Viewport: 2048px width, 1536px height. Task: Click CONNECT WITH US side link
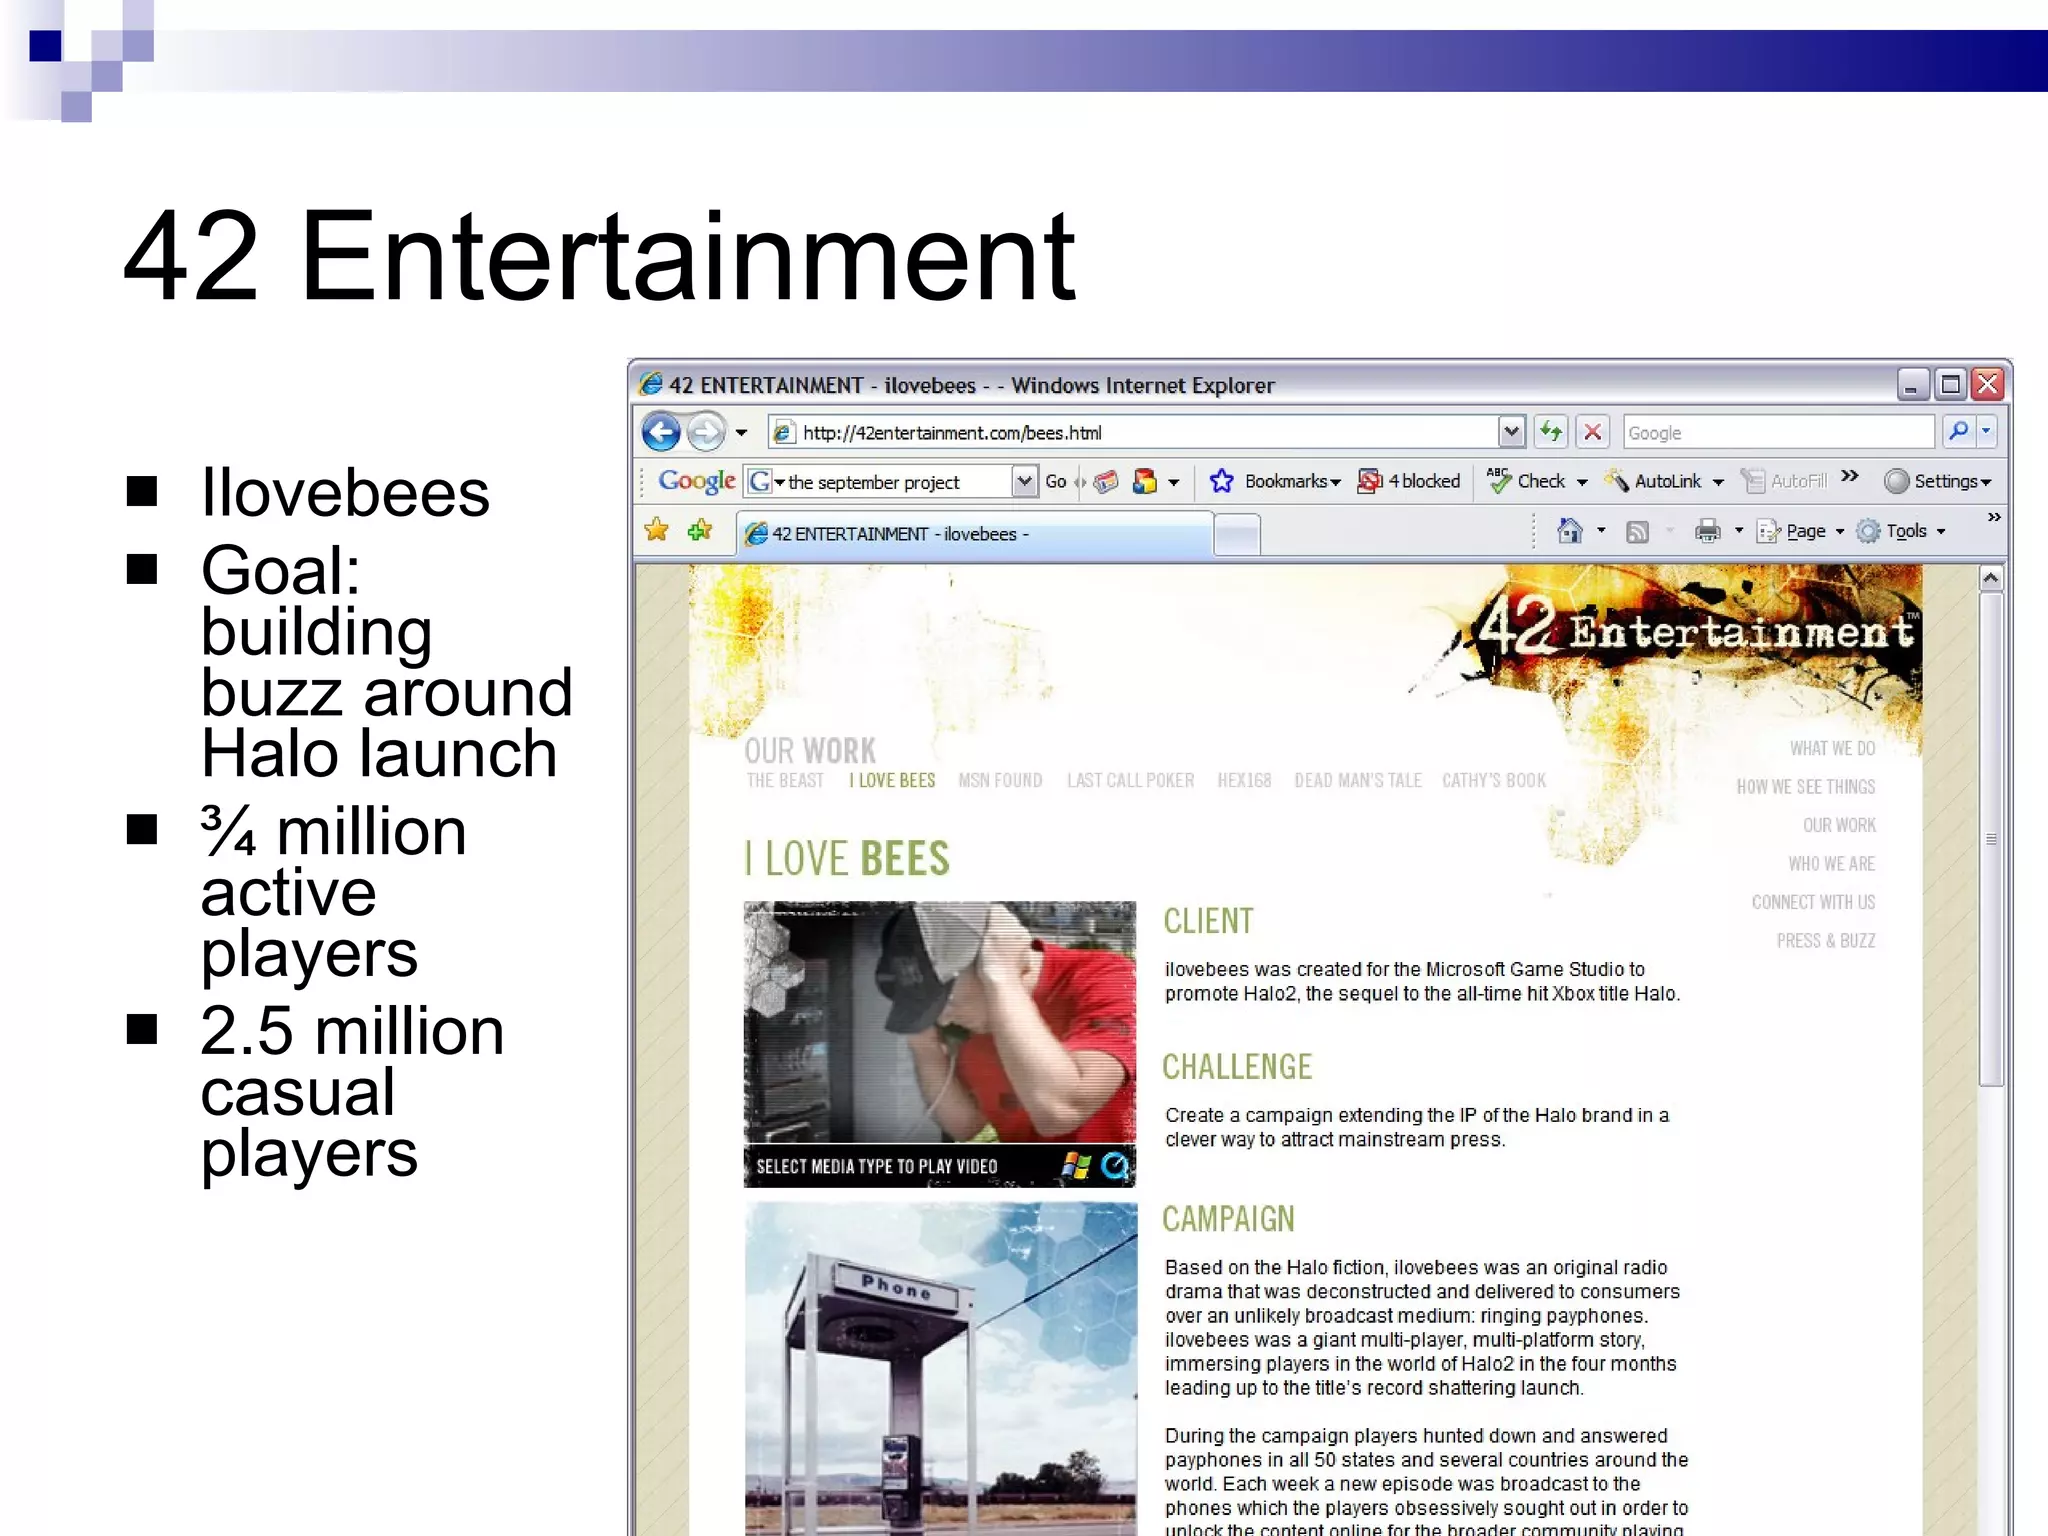[x=1813, y=903]
